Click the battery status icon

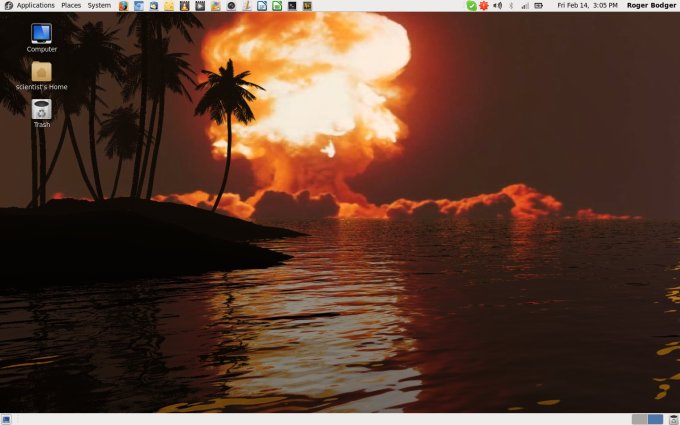(538, 6)
